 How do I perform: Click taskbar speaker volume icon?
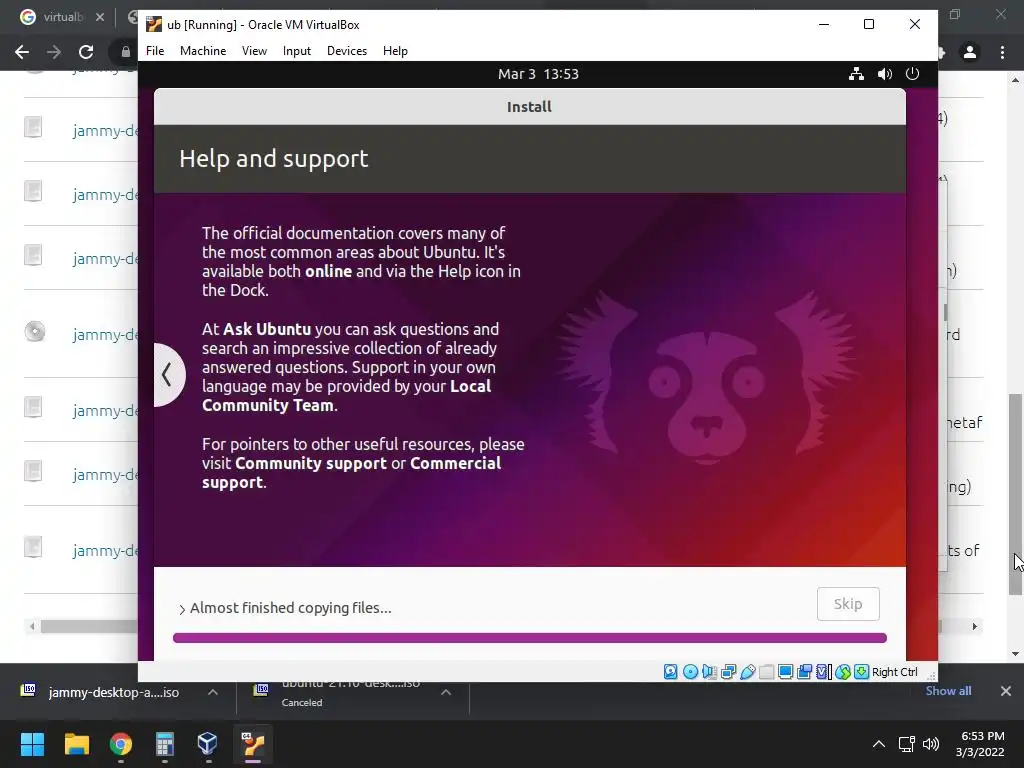(931, 744)
